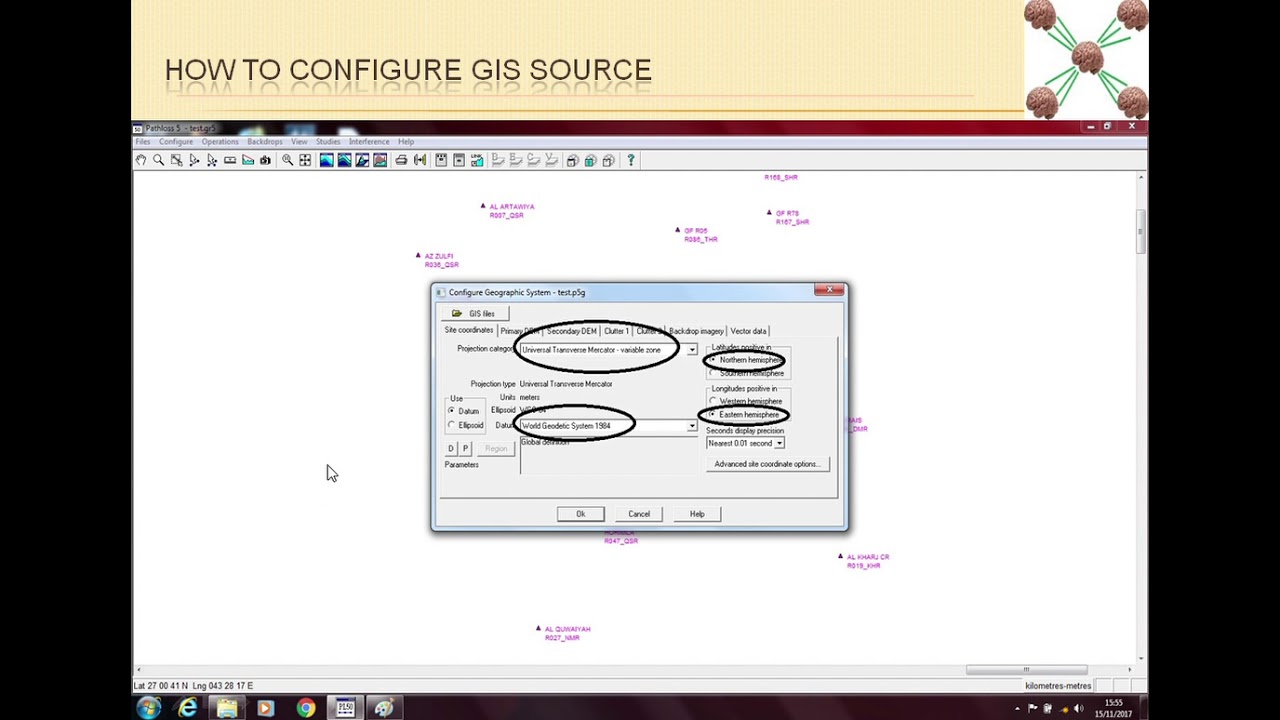This screenshot has height=720, width=1280.
Task: Select the hand pan tool
Action: tap(140, 160)
